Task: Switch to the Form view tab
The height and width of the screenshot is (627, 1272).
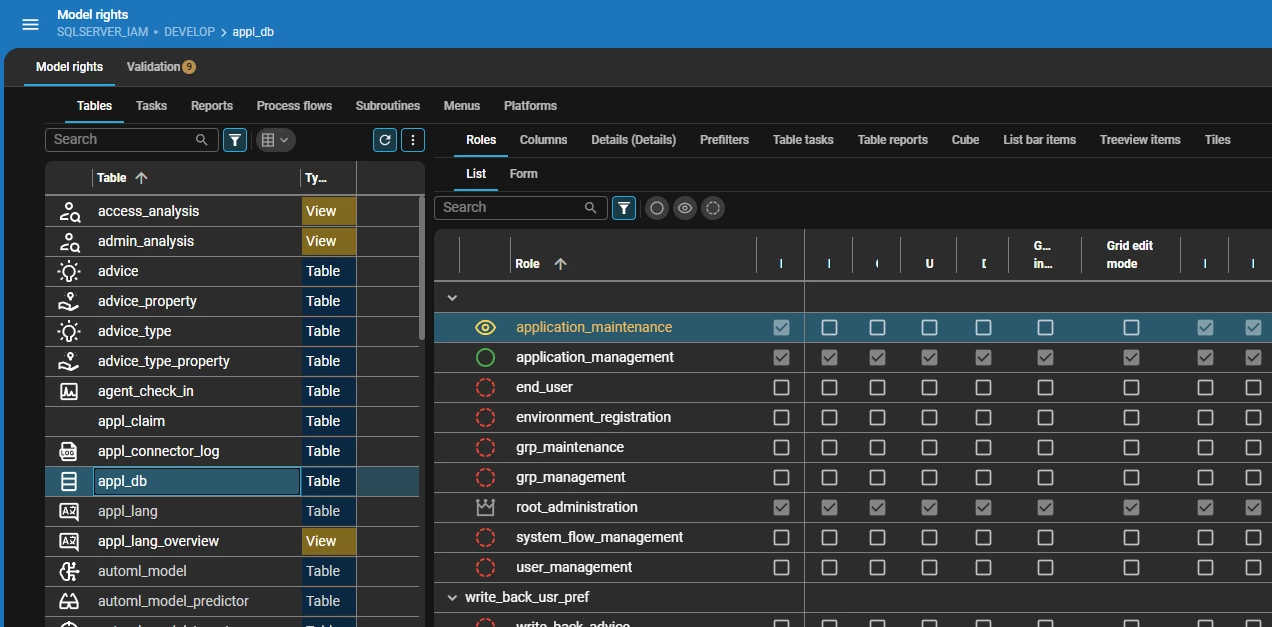Action: coord(523,174)
